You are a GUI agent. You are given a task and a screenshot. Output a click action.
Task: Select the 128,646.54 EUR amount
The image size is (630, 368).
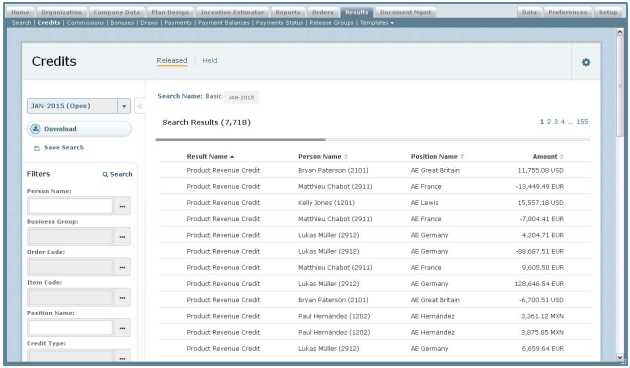click(539, 284)
